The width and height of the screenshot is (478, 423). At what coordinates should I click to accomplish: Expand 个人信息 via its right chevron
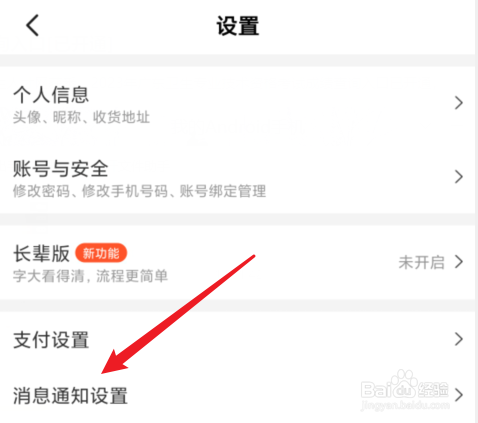pyautogui.click(x=459, y=103)
